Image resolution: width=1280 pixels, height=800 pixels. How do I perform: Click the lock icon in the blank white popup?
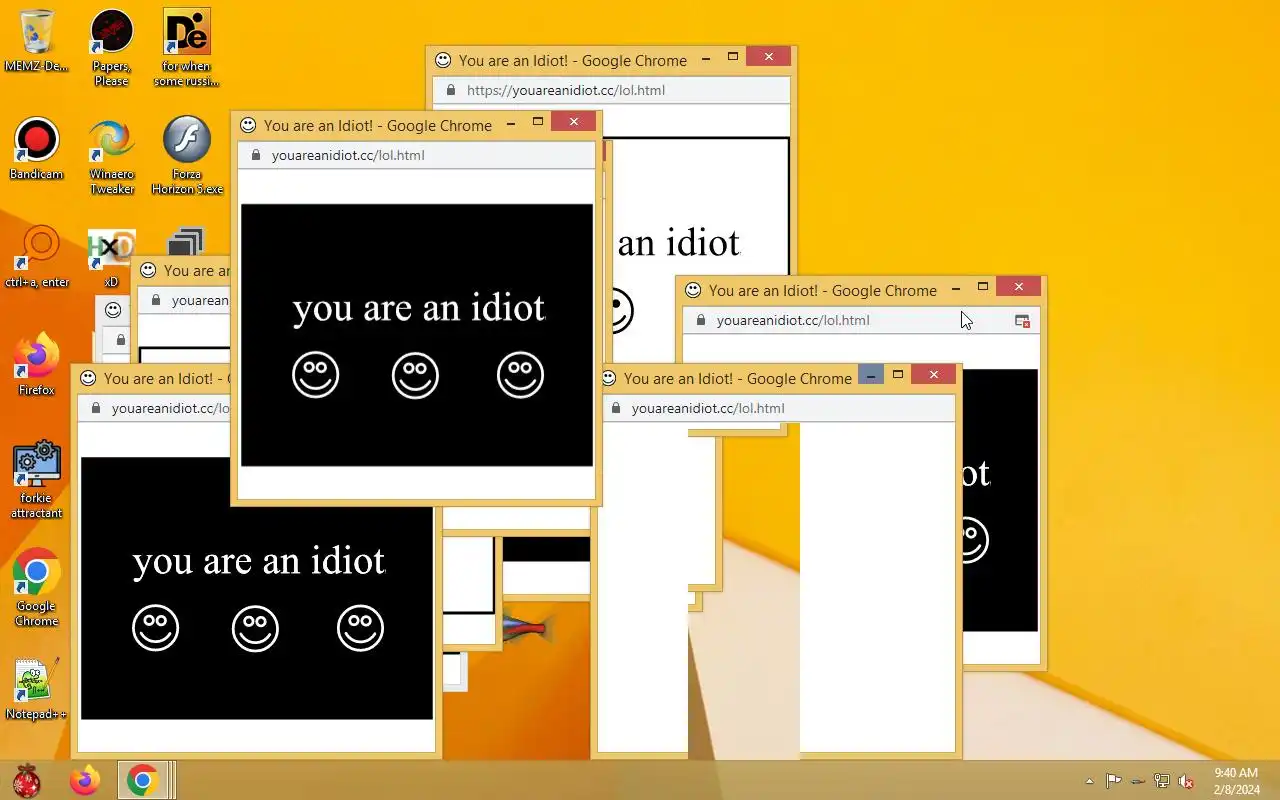coord(615,408)
